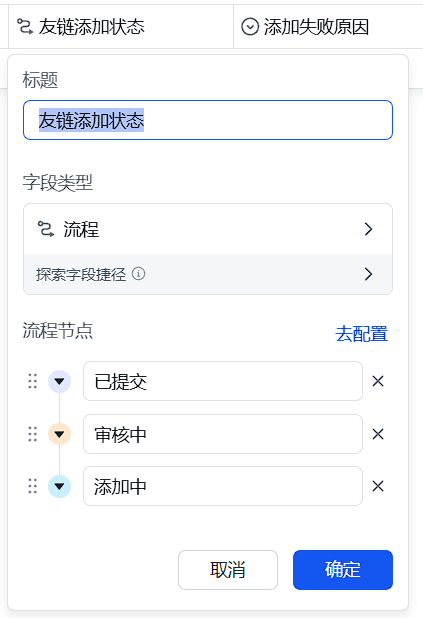Image resolution: width=423 pixels, height=618 pixels.
Task: Click the 取消 button
Action: [x=228, y=570]
